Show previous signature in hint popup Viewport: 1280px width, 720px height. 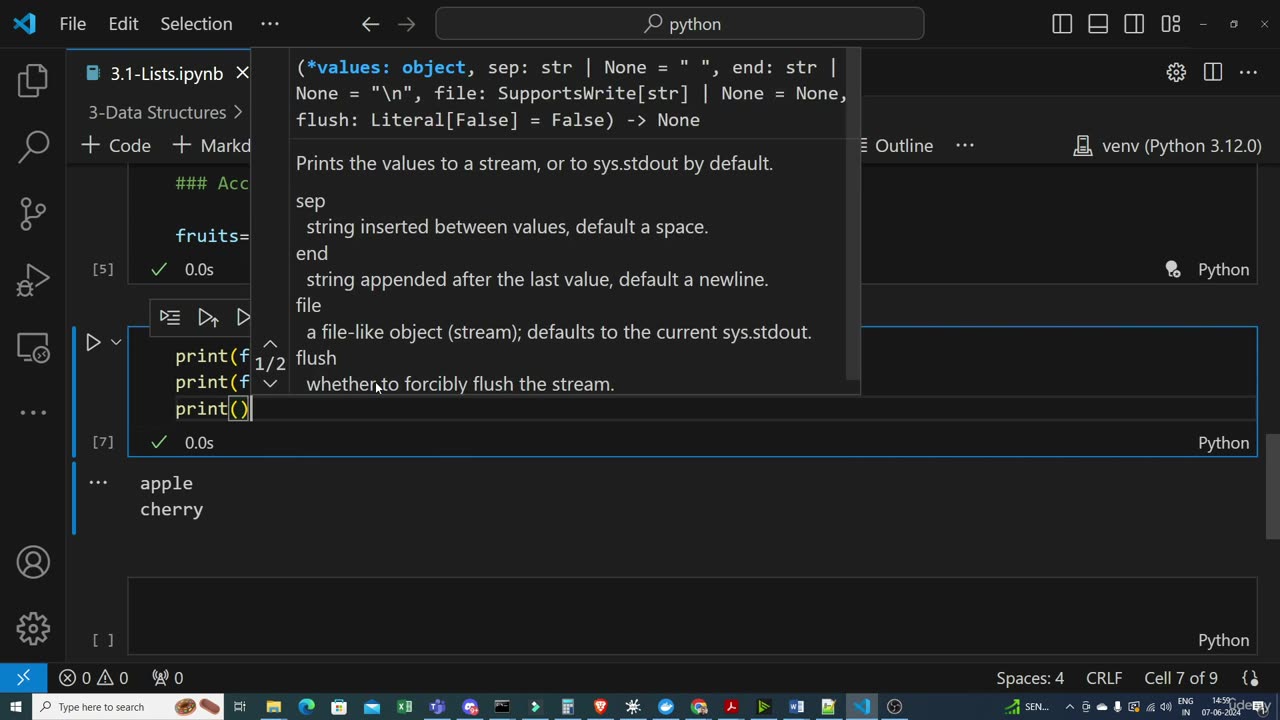point(270,344)
